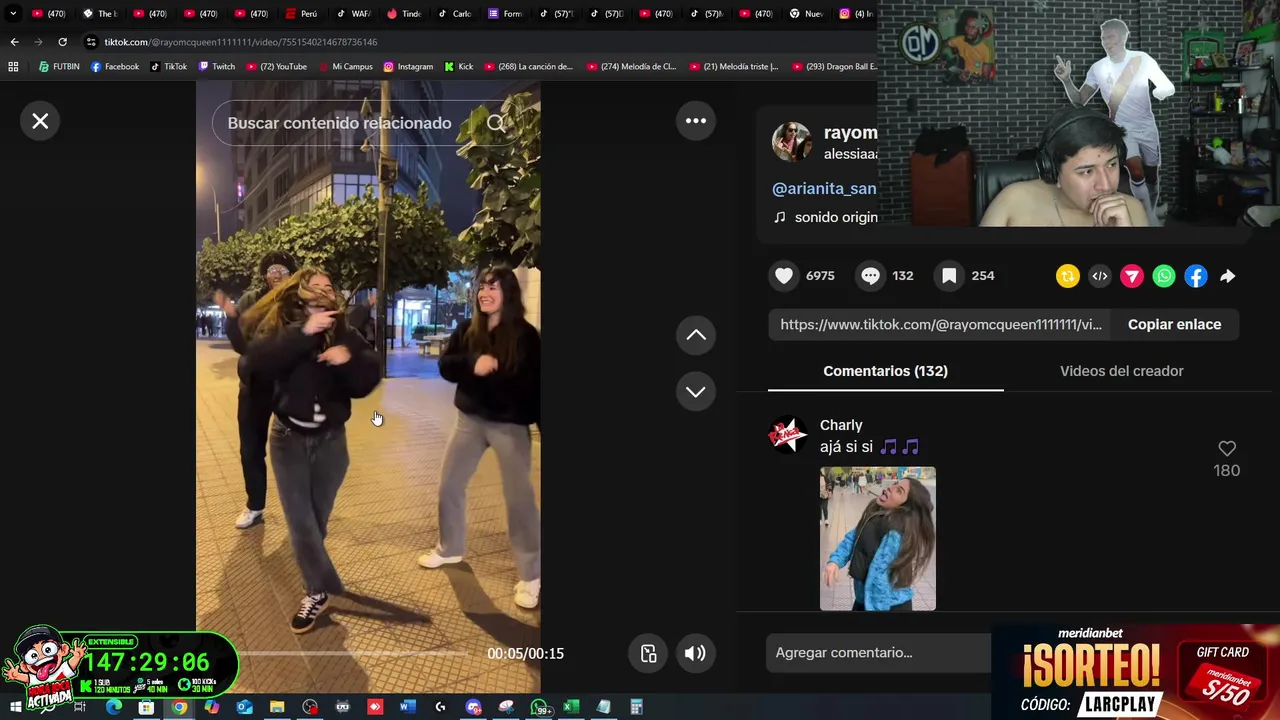Open Chrome from taskbar
1280x720 pixels.
(x=179, y=707)
